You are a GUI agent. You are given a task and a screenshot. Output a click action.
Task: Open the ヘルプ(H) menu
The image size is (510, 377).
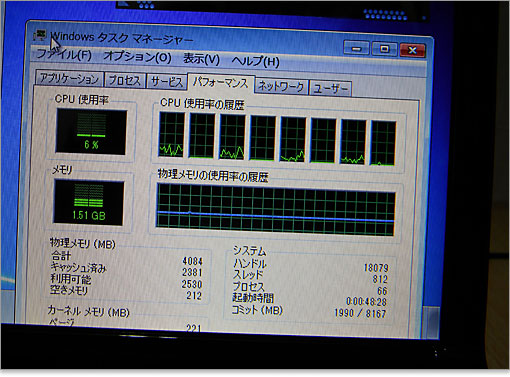tap(255, 61)
